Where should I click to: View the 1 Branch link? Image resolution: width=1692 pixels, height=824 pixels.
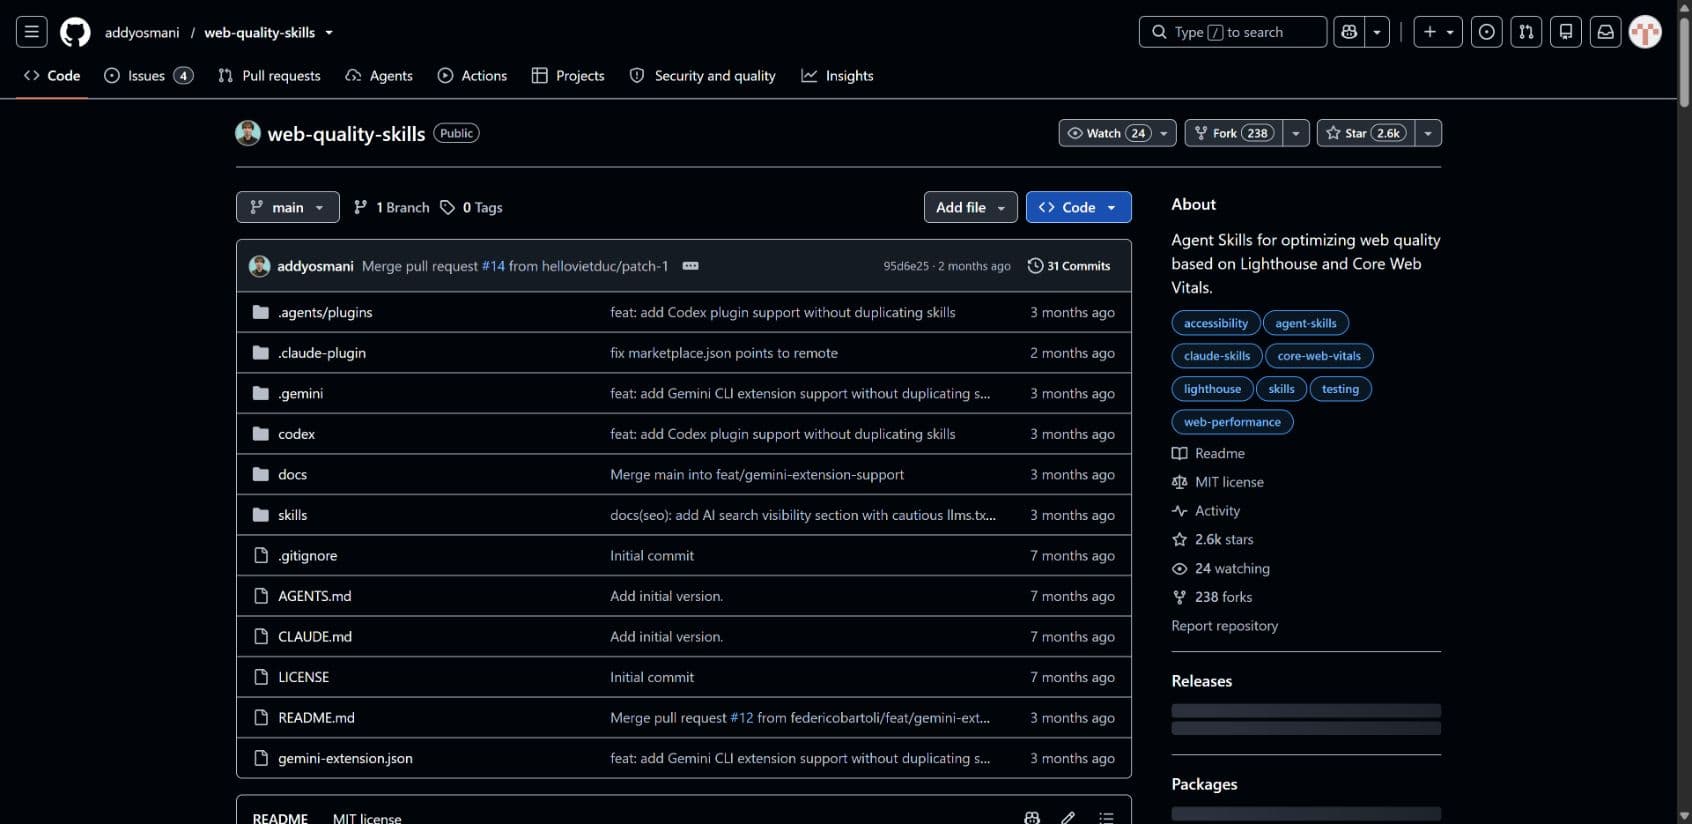pyautogui.click(x=391, y=207)
